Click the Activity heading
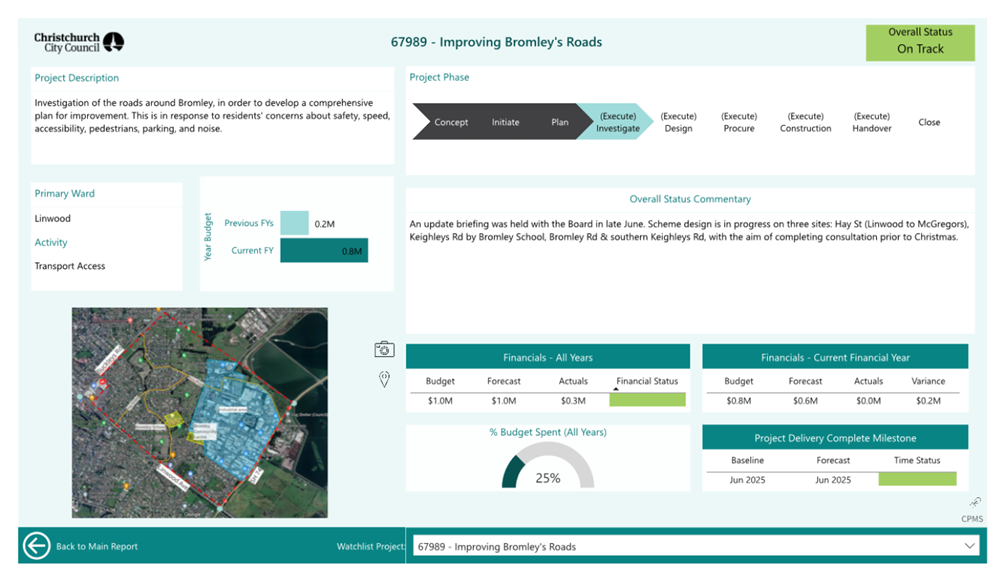The width and height of the screenshot is (1004, 581). pos(51,242)
